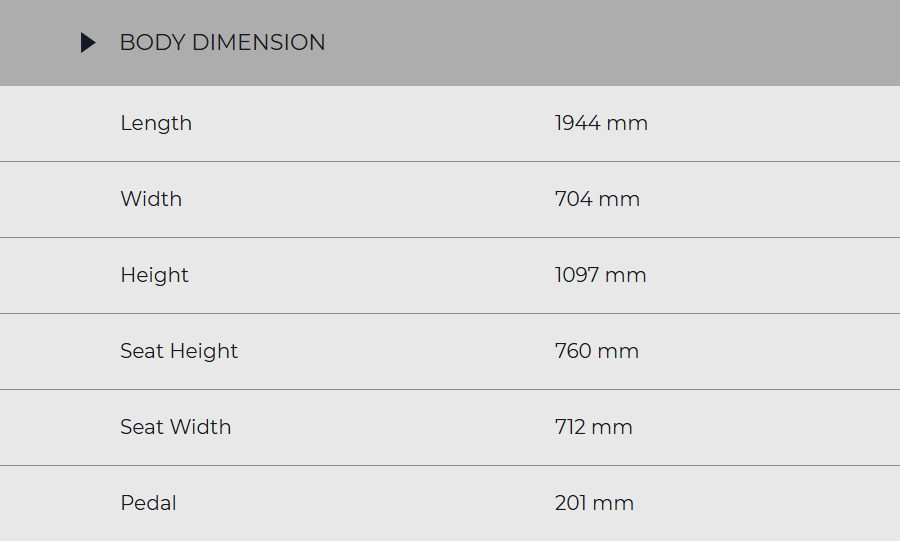Click the mm unit after 704

(x=620, y=199)
